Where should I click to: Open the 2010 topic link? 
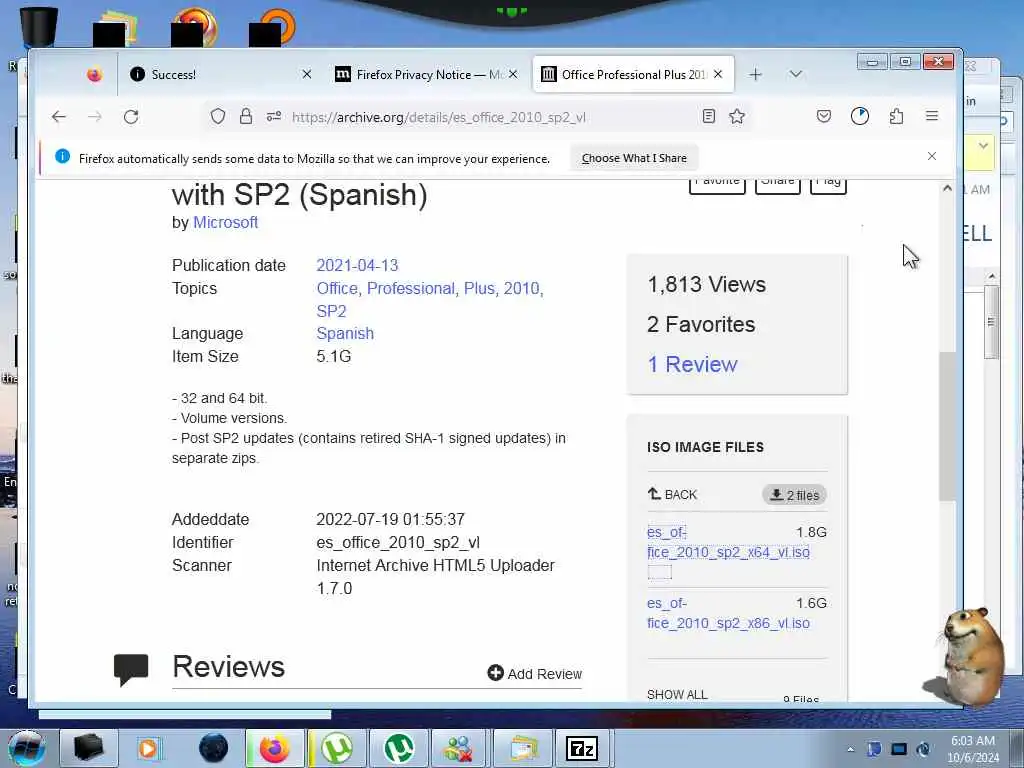[x=522, y=288]
